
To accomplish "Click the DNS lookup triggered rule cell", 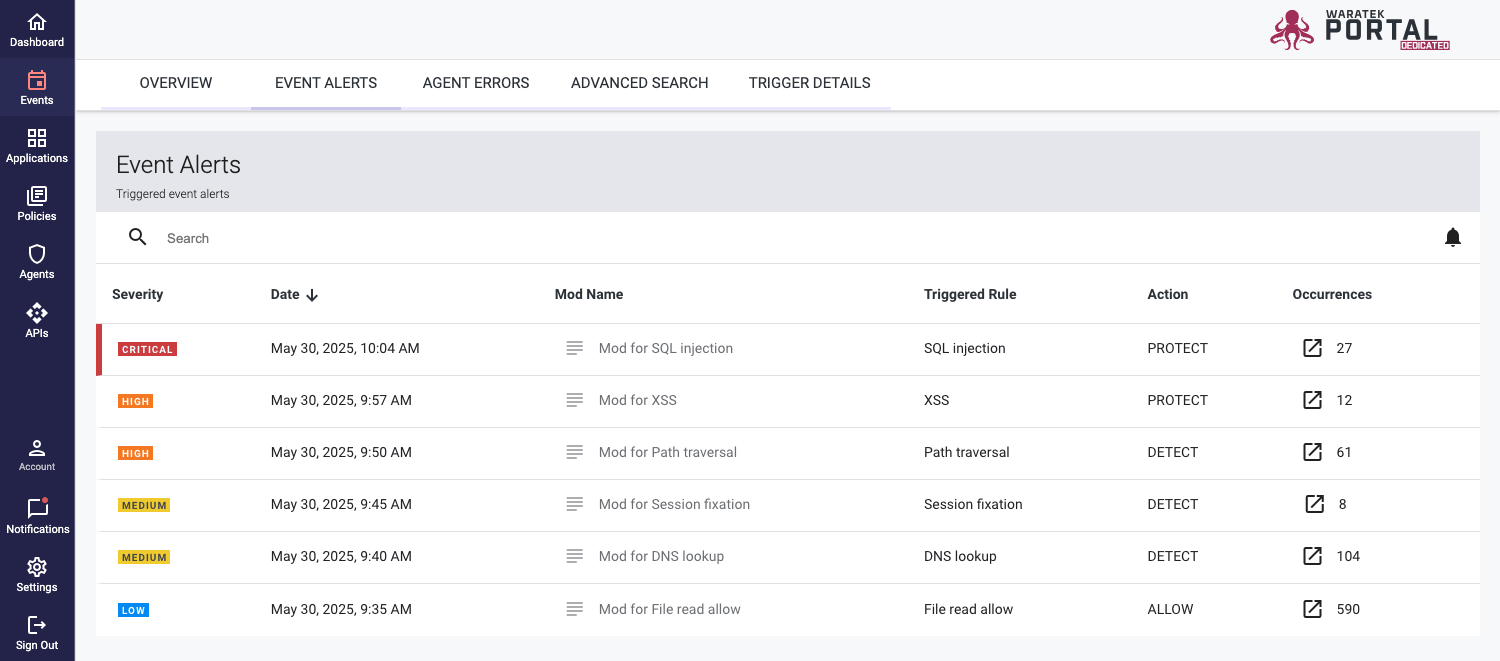I will [960, 556].
